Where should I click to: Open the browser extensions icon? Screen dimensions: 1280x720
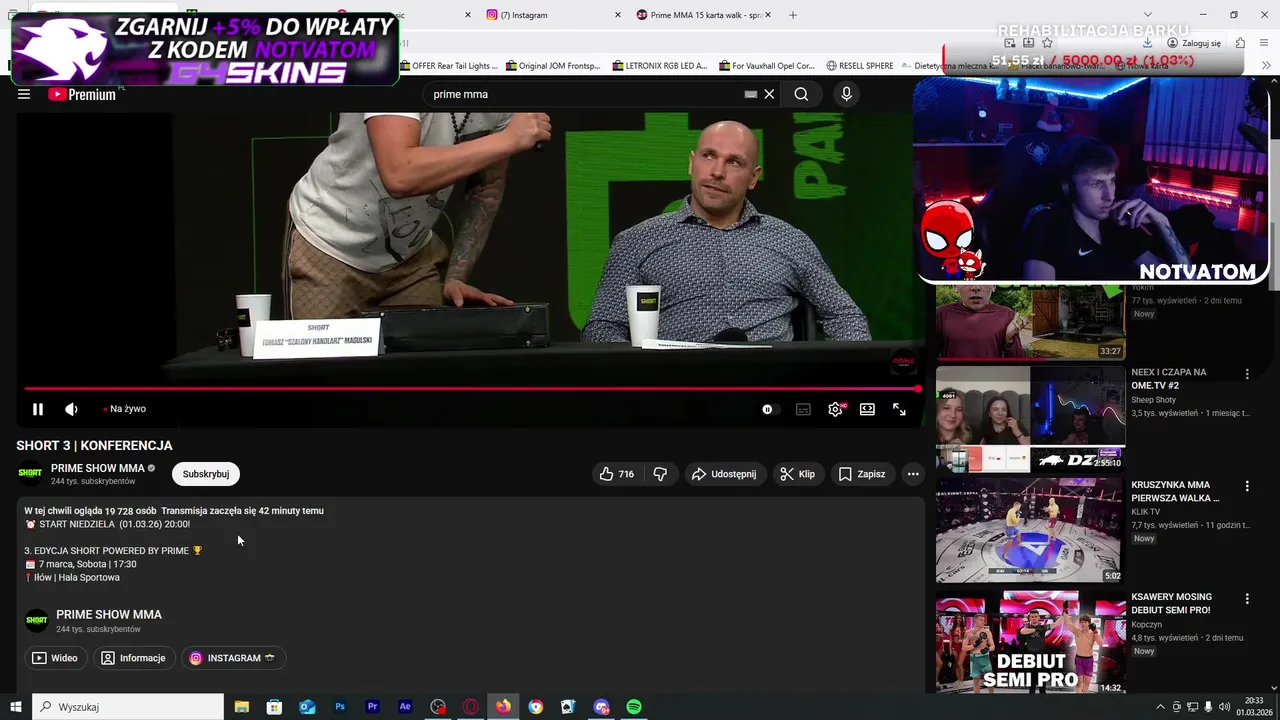point(1240,43)
